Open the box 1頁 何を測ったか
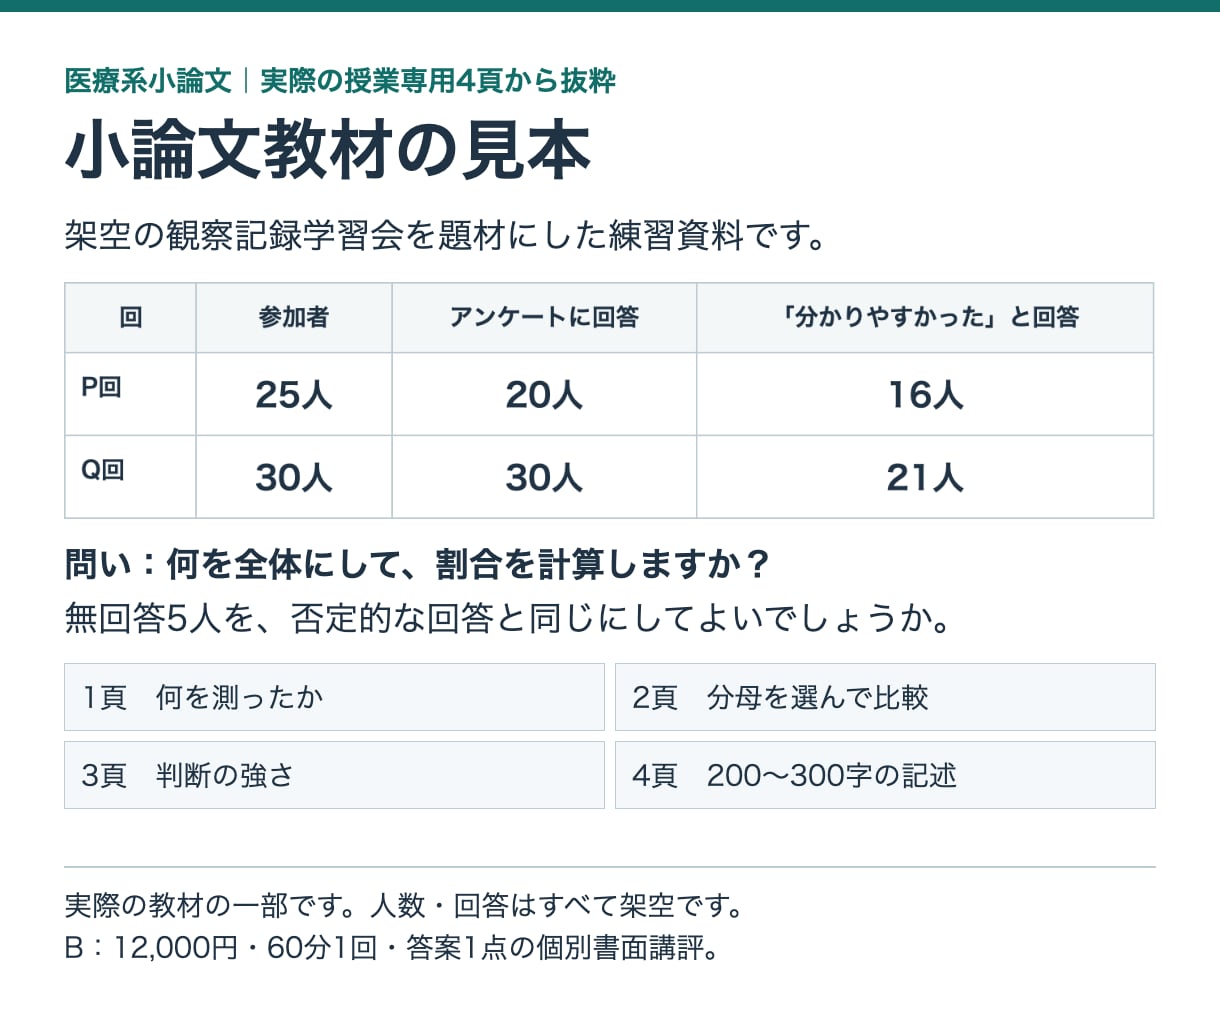Viewport: 1220px width, 1016px height. (x=334, y=697)
